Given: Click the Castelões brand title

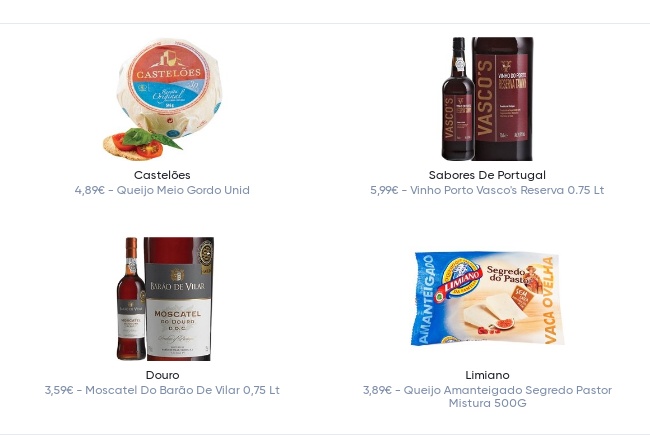Looking at the screenshot, I should pos(162,175).
